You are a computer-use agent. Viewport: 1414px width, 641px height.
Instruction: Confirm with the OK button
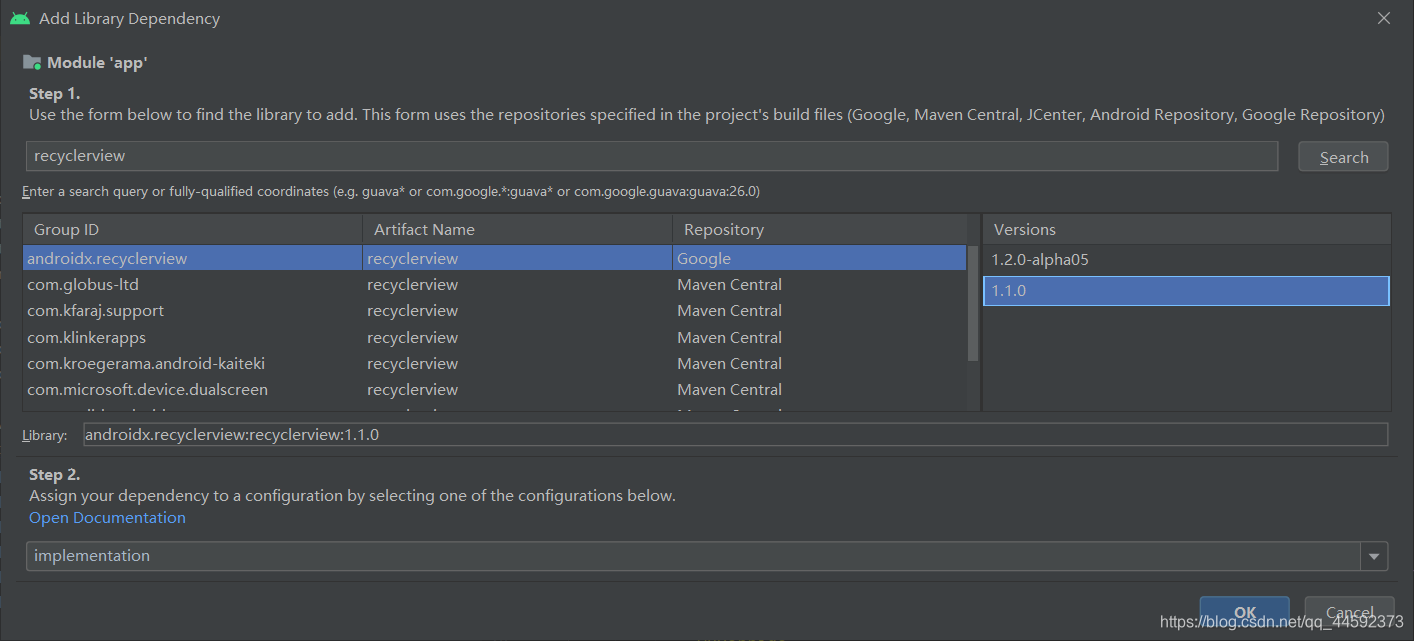pyautogui.click(x=1244, y=612)
